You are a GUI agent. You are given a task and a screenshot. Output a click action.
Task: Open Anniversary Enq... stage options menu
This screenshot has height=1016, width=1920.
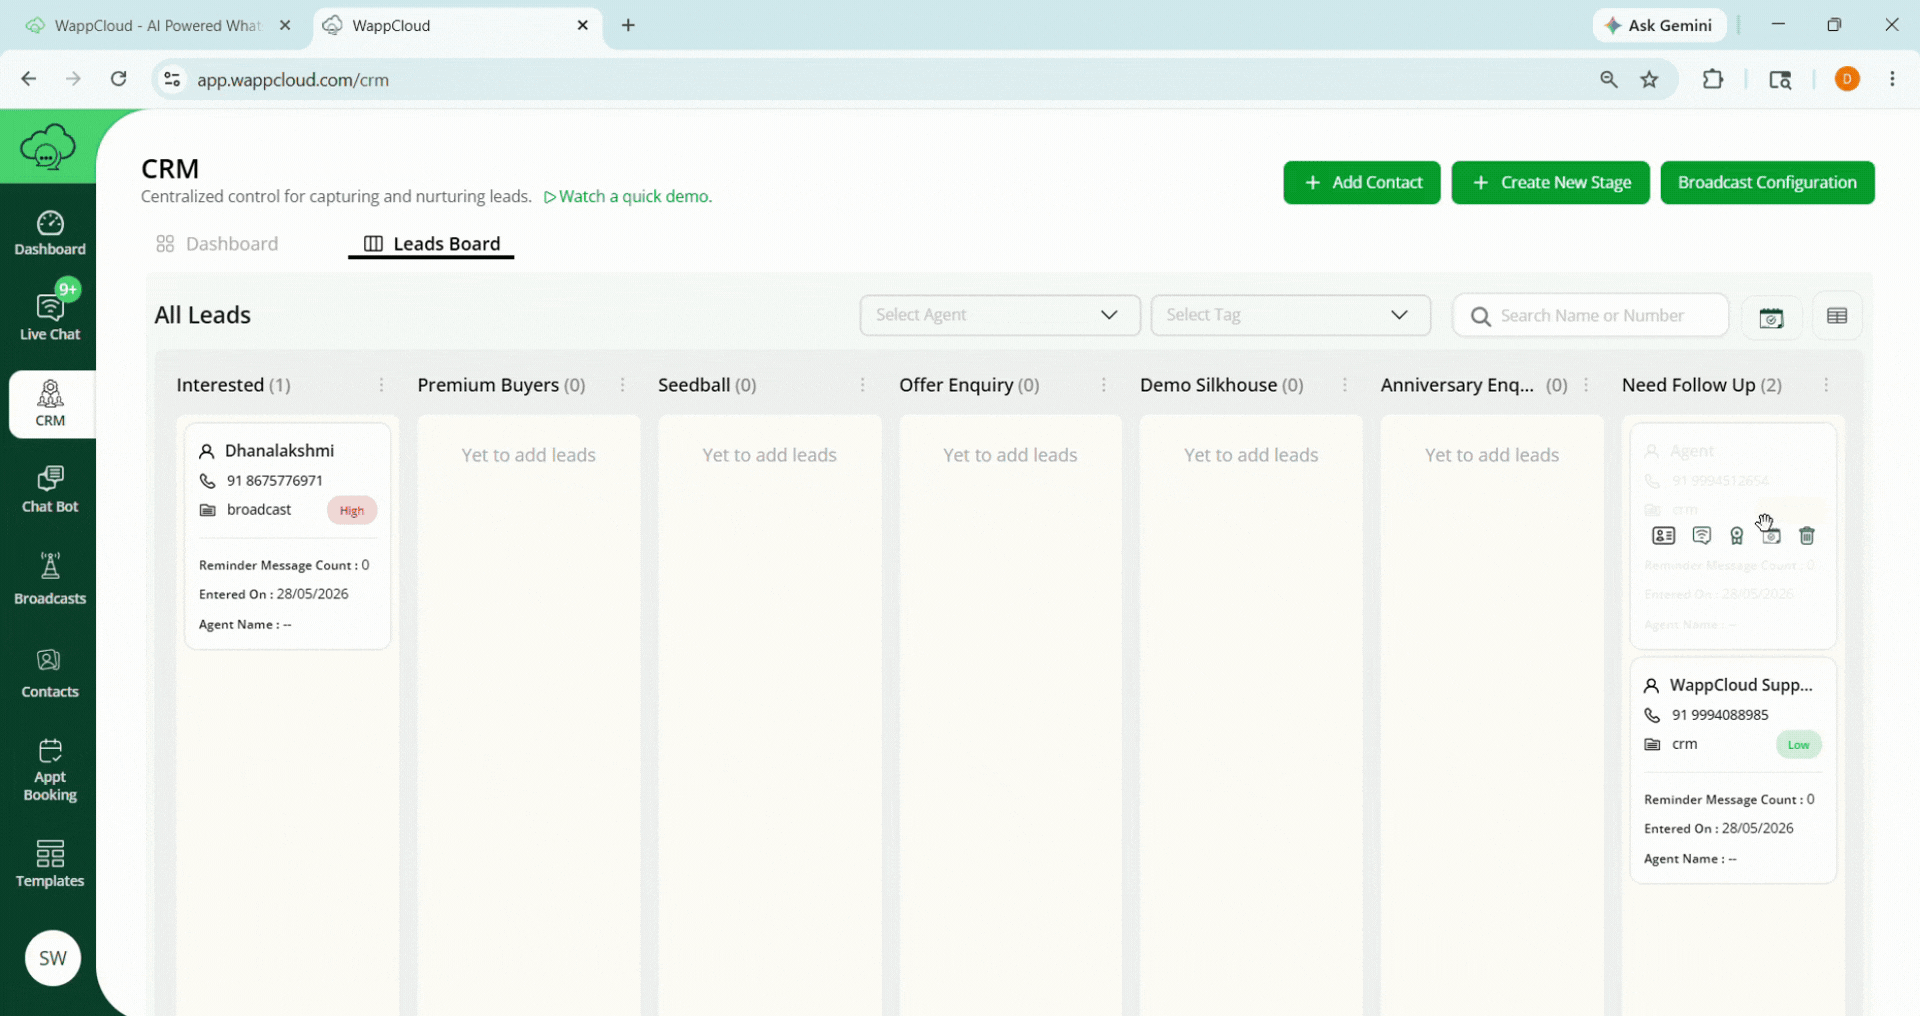coord(1586,385)
